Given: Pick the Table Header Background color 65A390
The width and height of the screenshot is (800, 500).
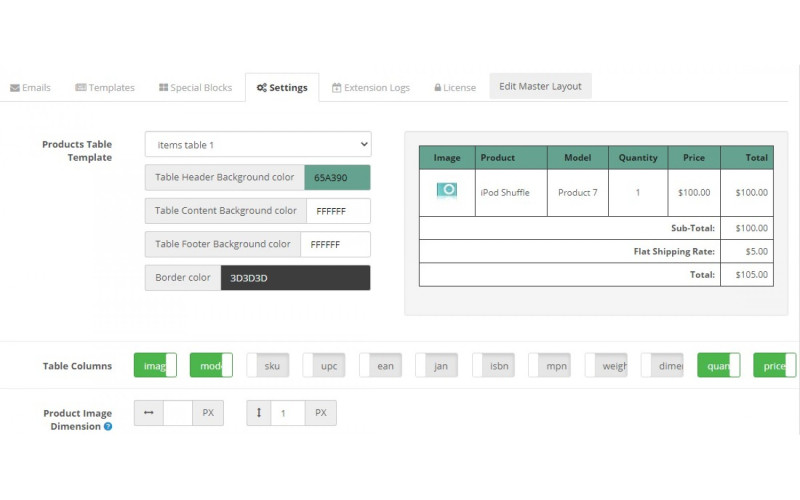Looking at the screenshot, I should (337, 178).
